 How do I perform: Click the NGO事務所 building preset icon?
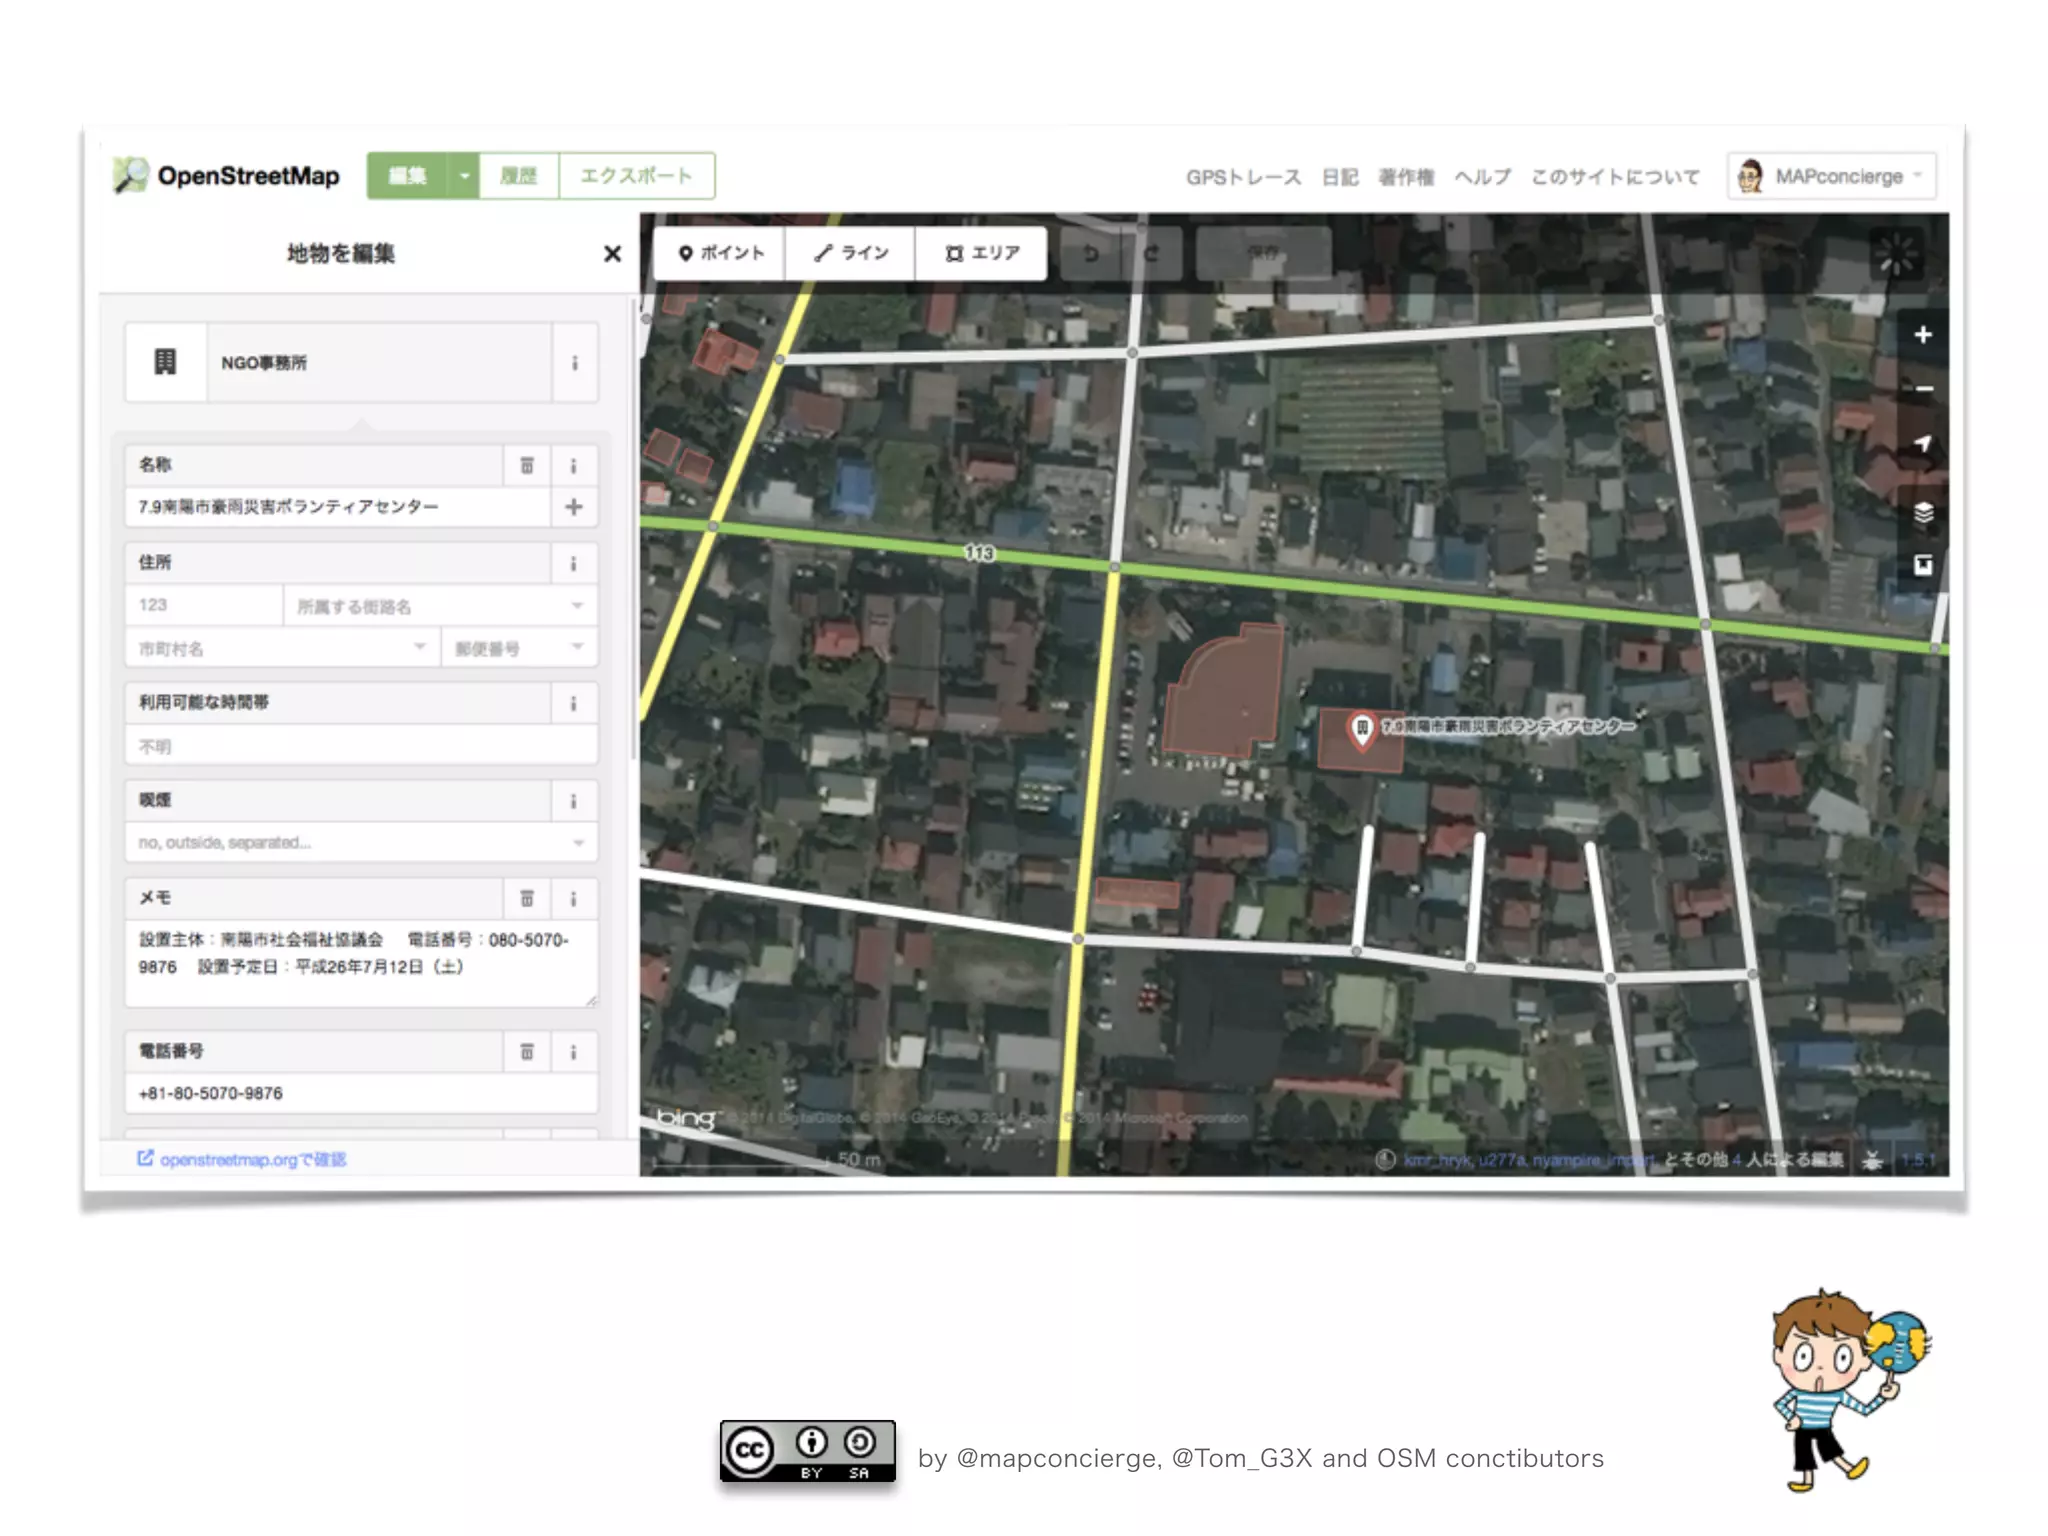point(165,362)
